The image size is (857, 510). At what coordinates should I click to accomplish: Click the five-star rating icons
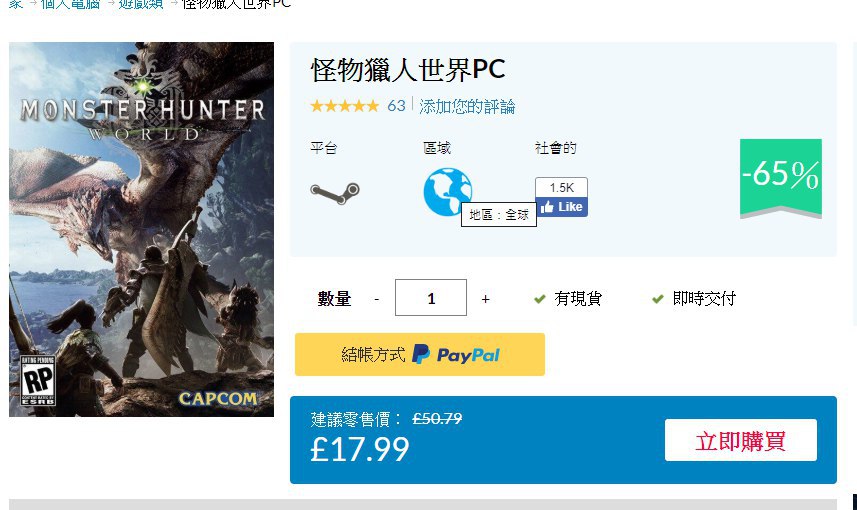click(x=344, y=105)
